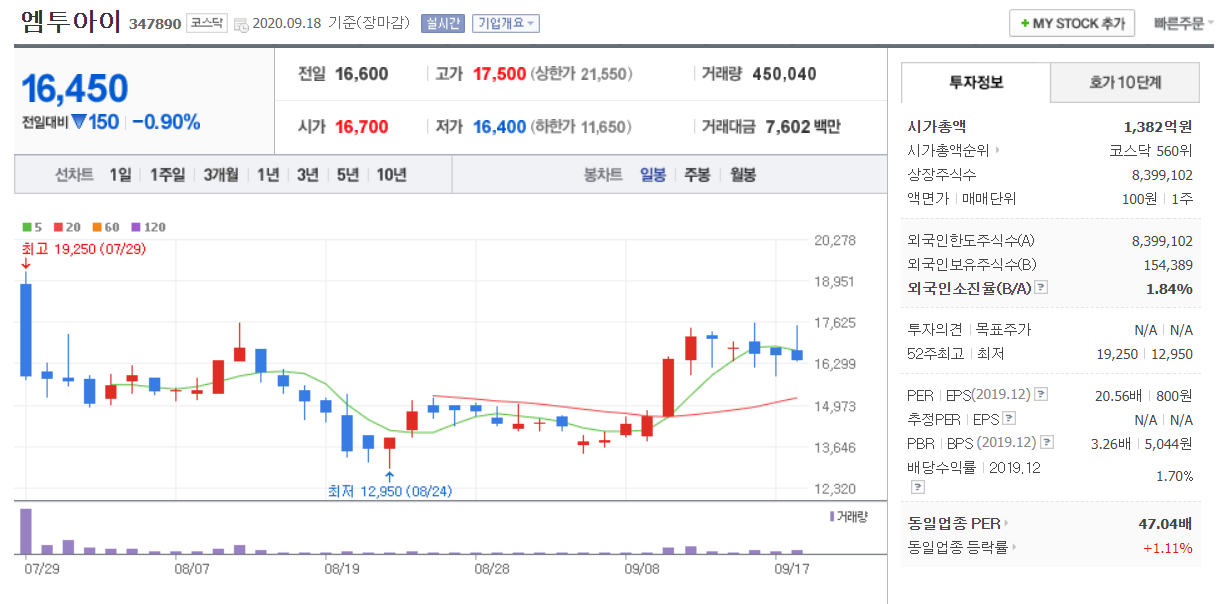Click the 저가 16,400 value
The image size is (1227, 604).
(499, 127)
